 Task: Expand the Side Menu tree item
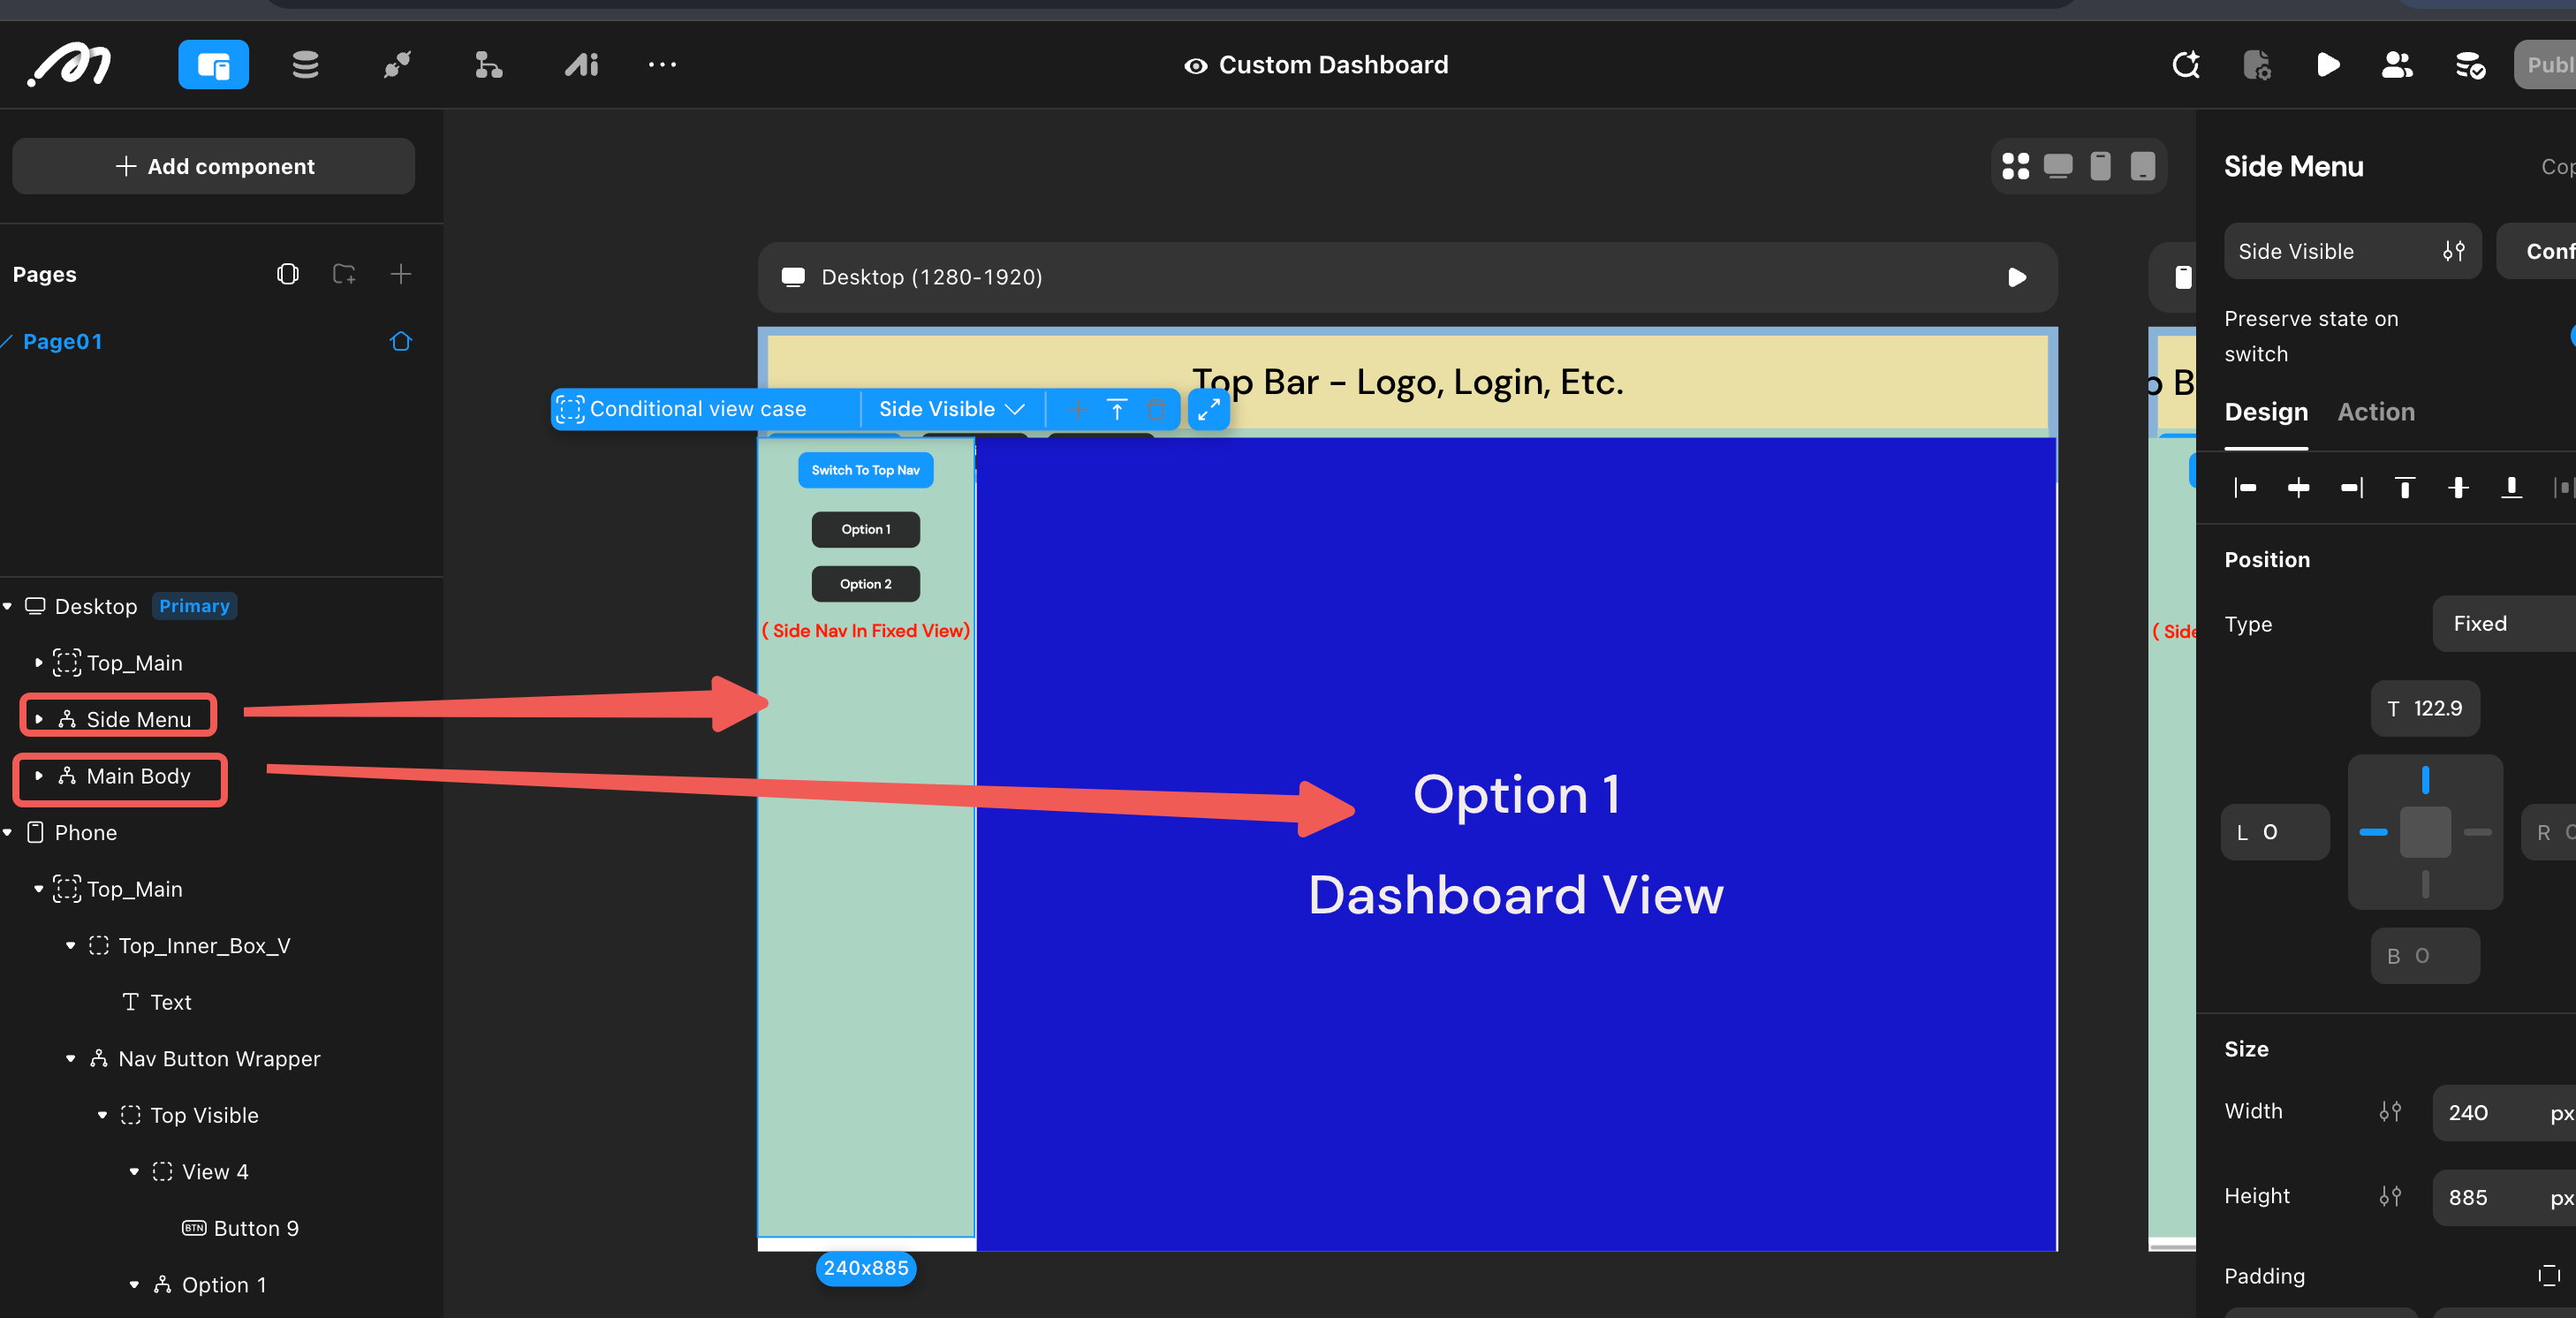tap(39, 719)
